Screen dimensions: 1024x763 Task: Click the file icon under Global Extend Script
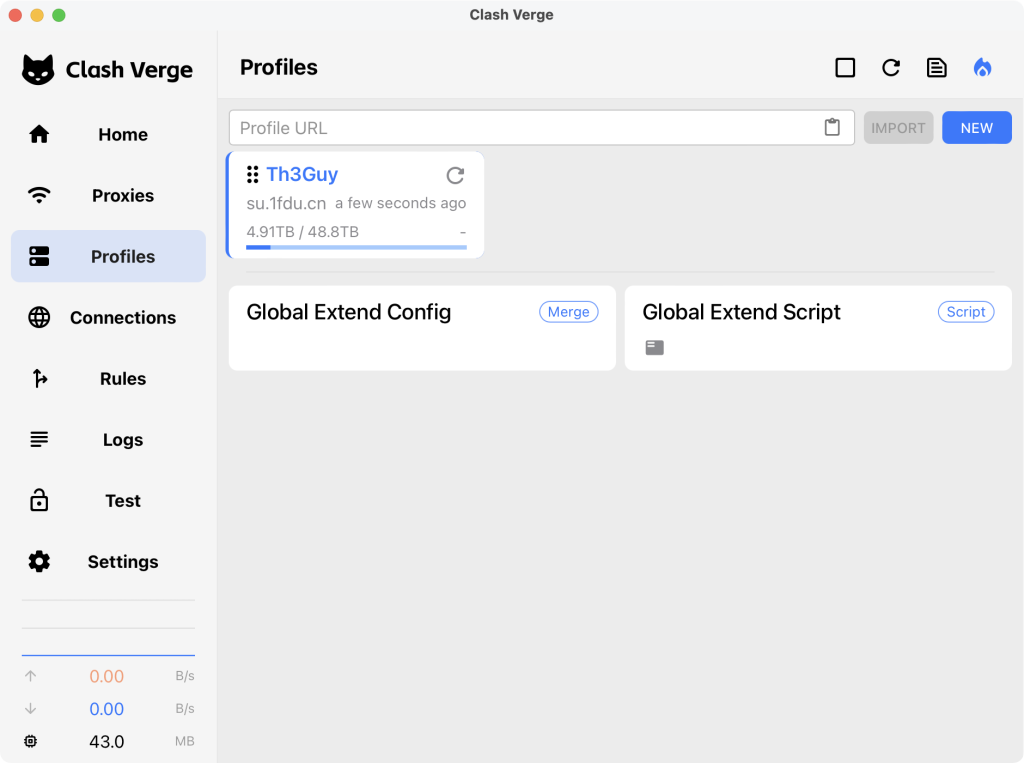click(654, 348)
